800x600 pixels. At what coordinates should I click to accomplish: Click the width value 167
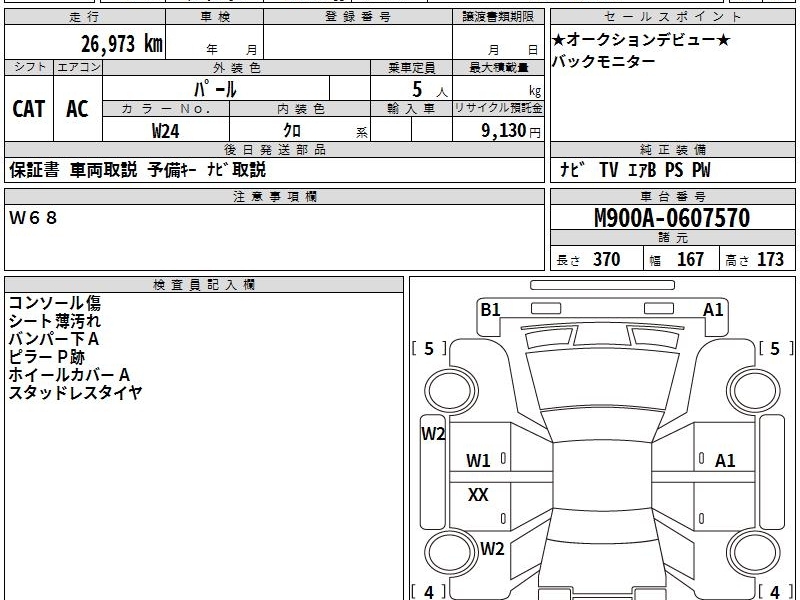(x=690, y=259)
